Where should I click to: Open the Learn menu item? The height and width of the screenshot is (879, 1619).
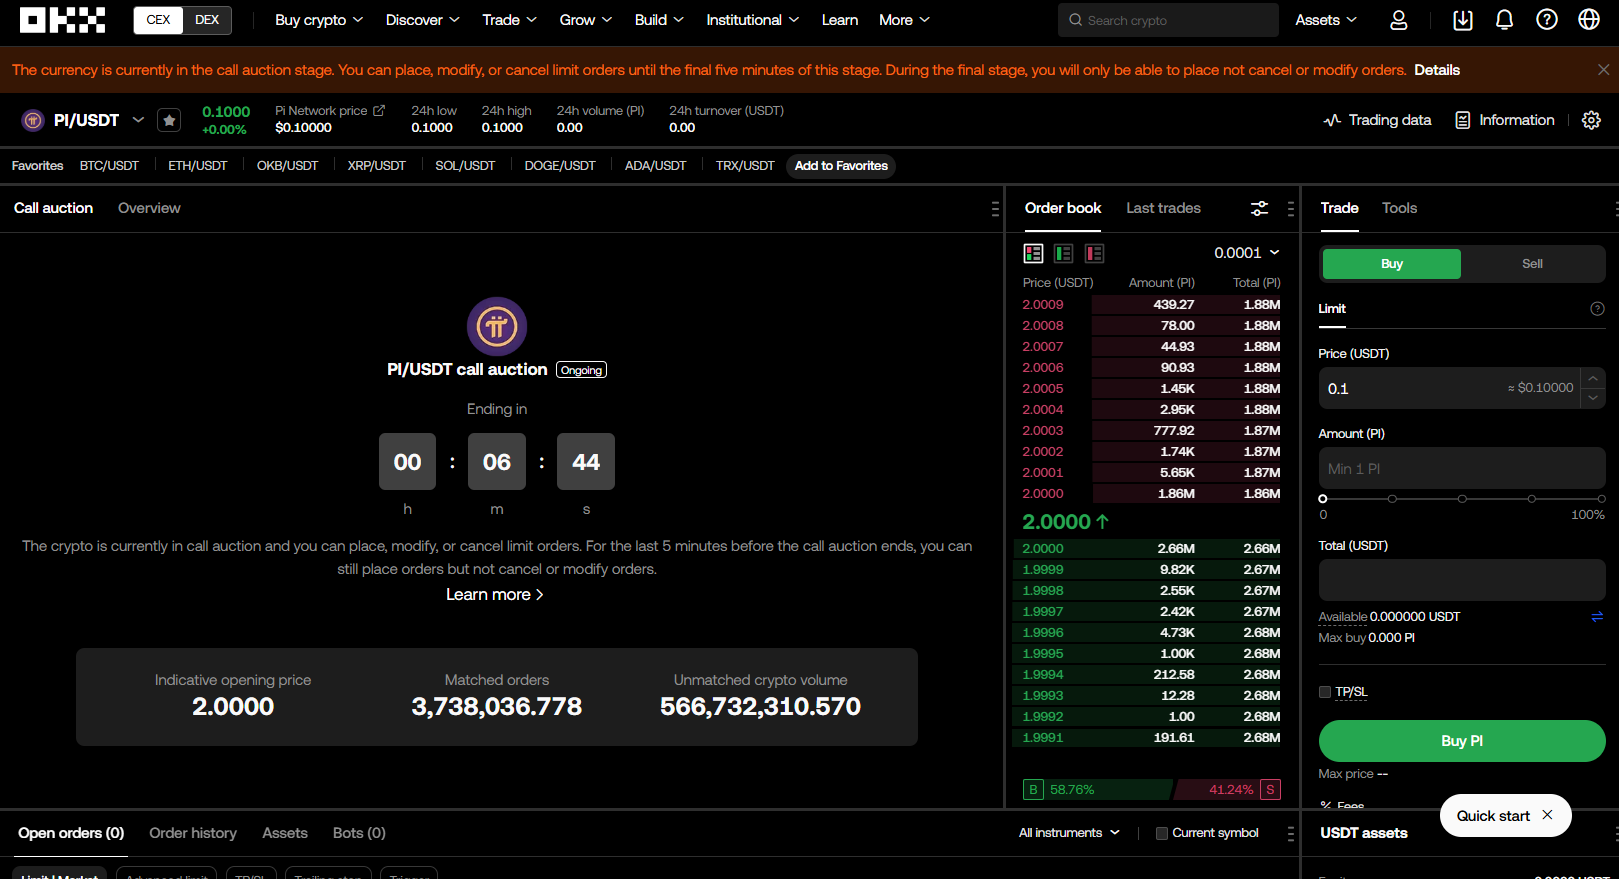point(839,20)
